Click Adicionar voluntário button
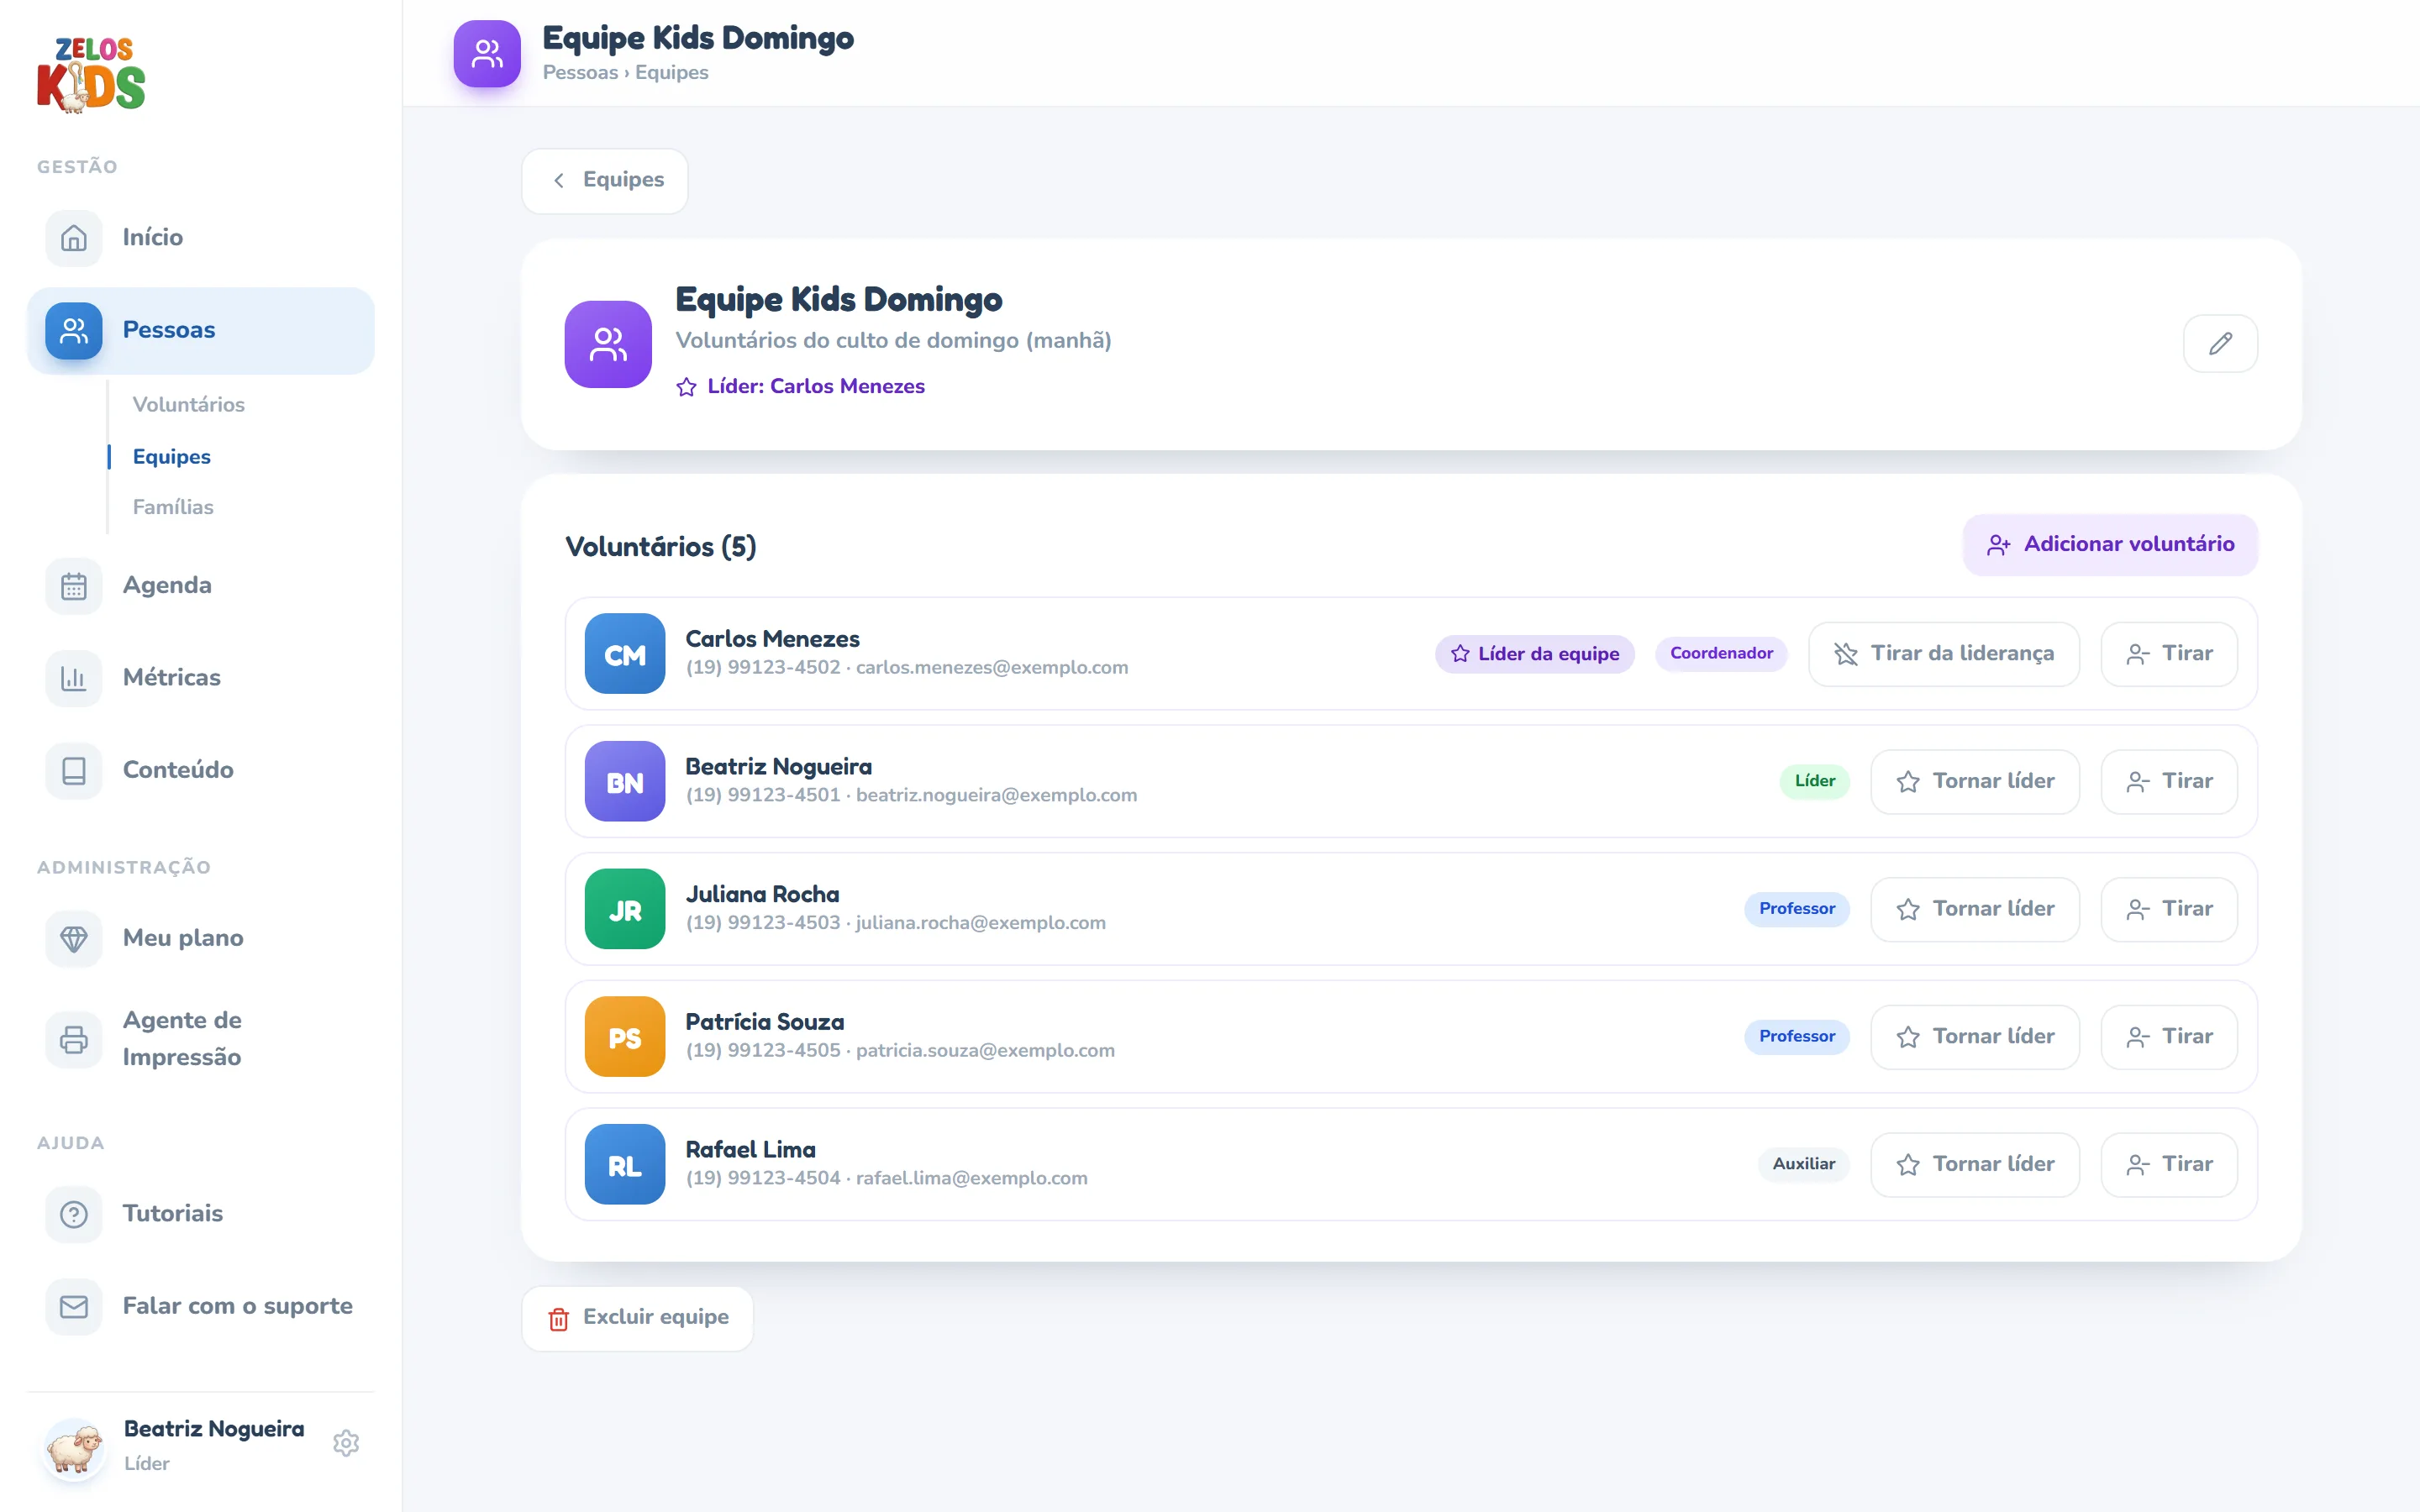Viewport: 2420px width, 1512px height. (x=2110, y=545)
